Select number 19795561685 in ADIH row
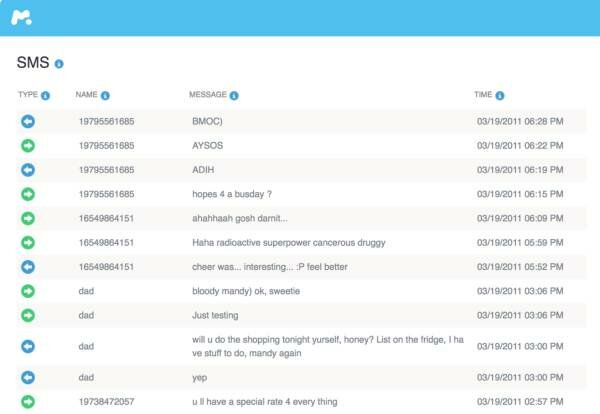 (x=106, y=170)
